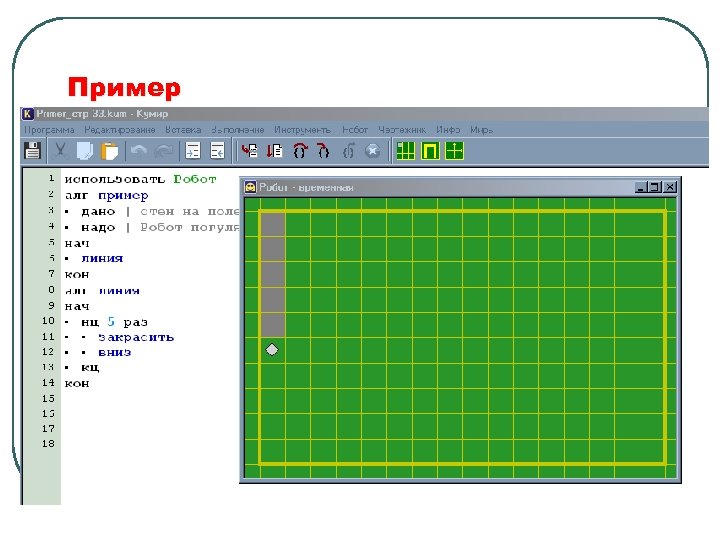Click line number 18 in the gutter
The height and width of the screenshot is (540, 720).
48,444
